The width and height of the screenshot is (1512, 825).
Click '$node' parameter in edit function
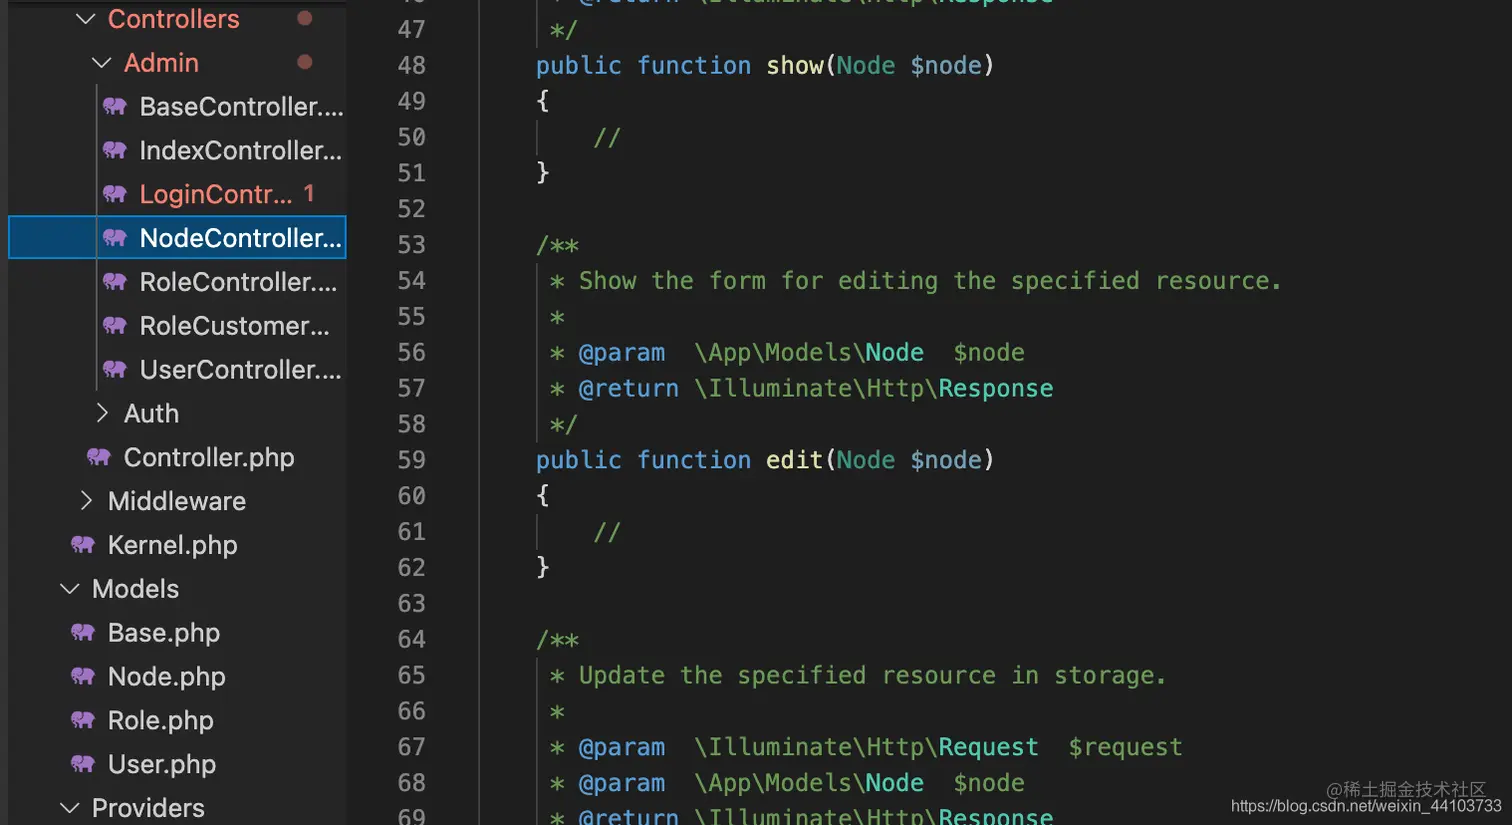(946, 461)
